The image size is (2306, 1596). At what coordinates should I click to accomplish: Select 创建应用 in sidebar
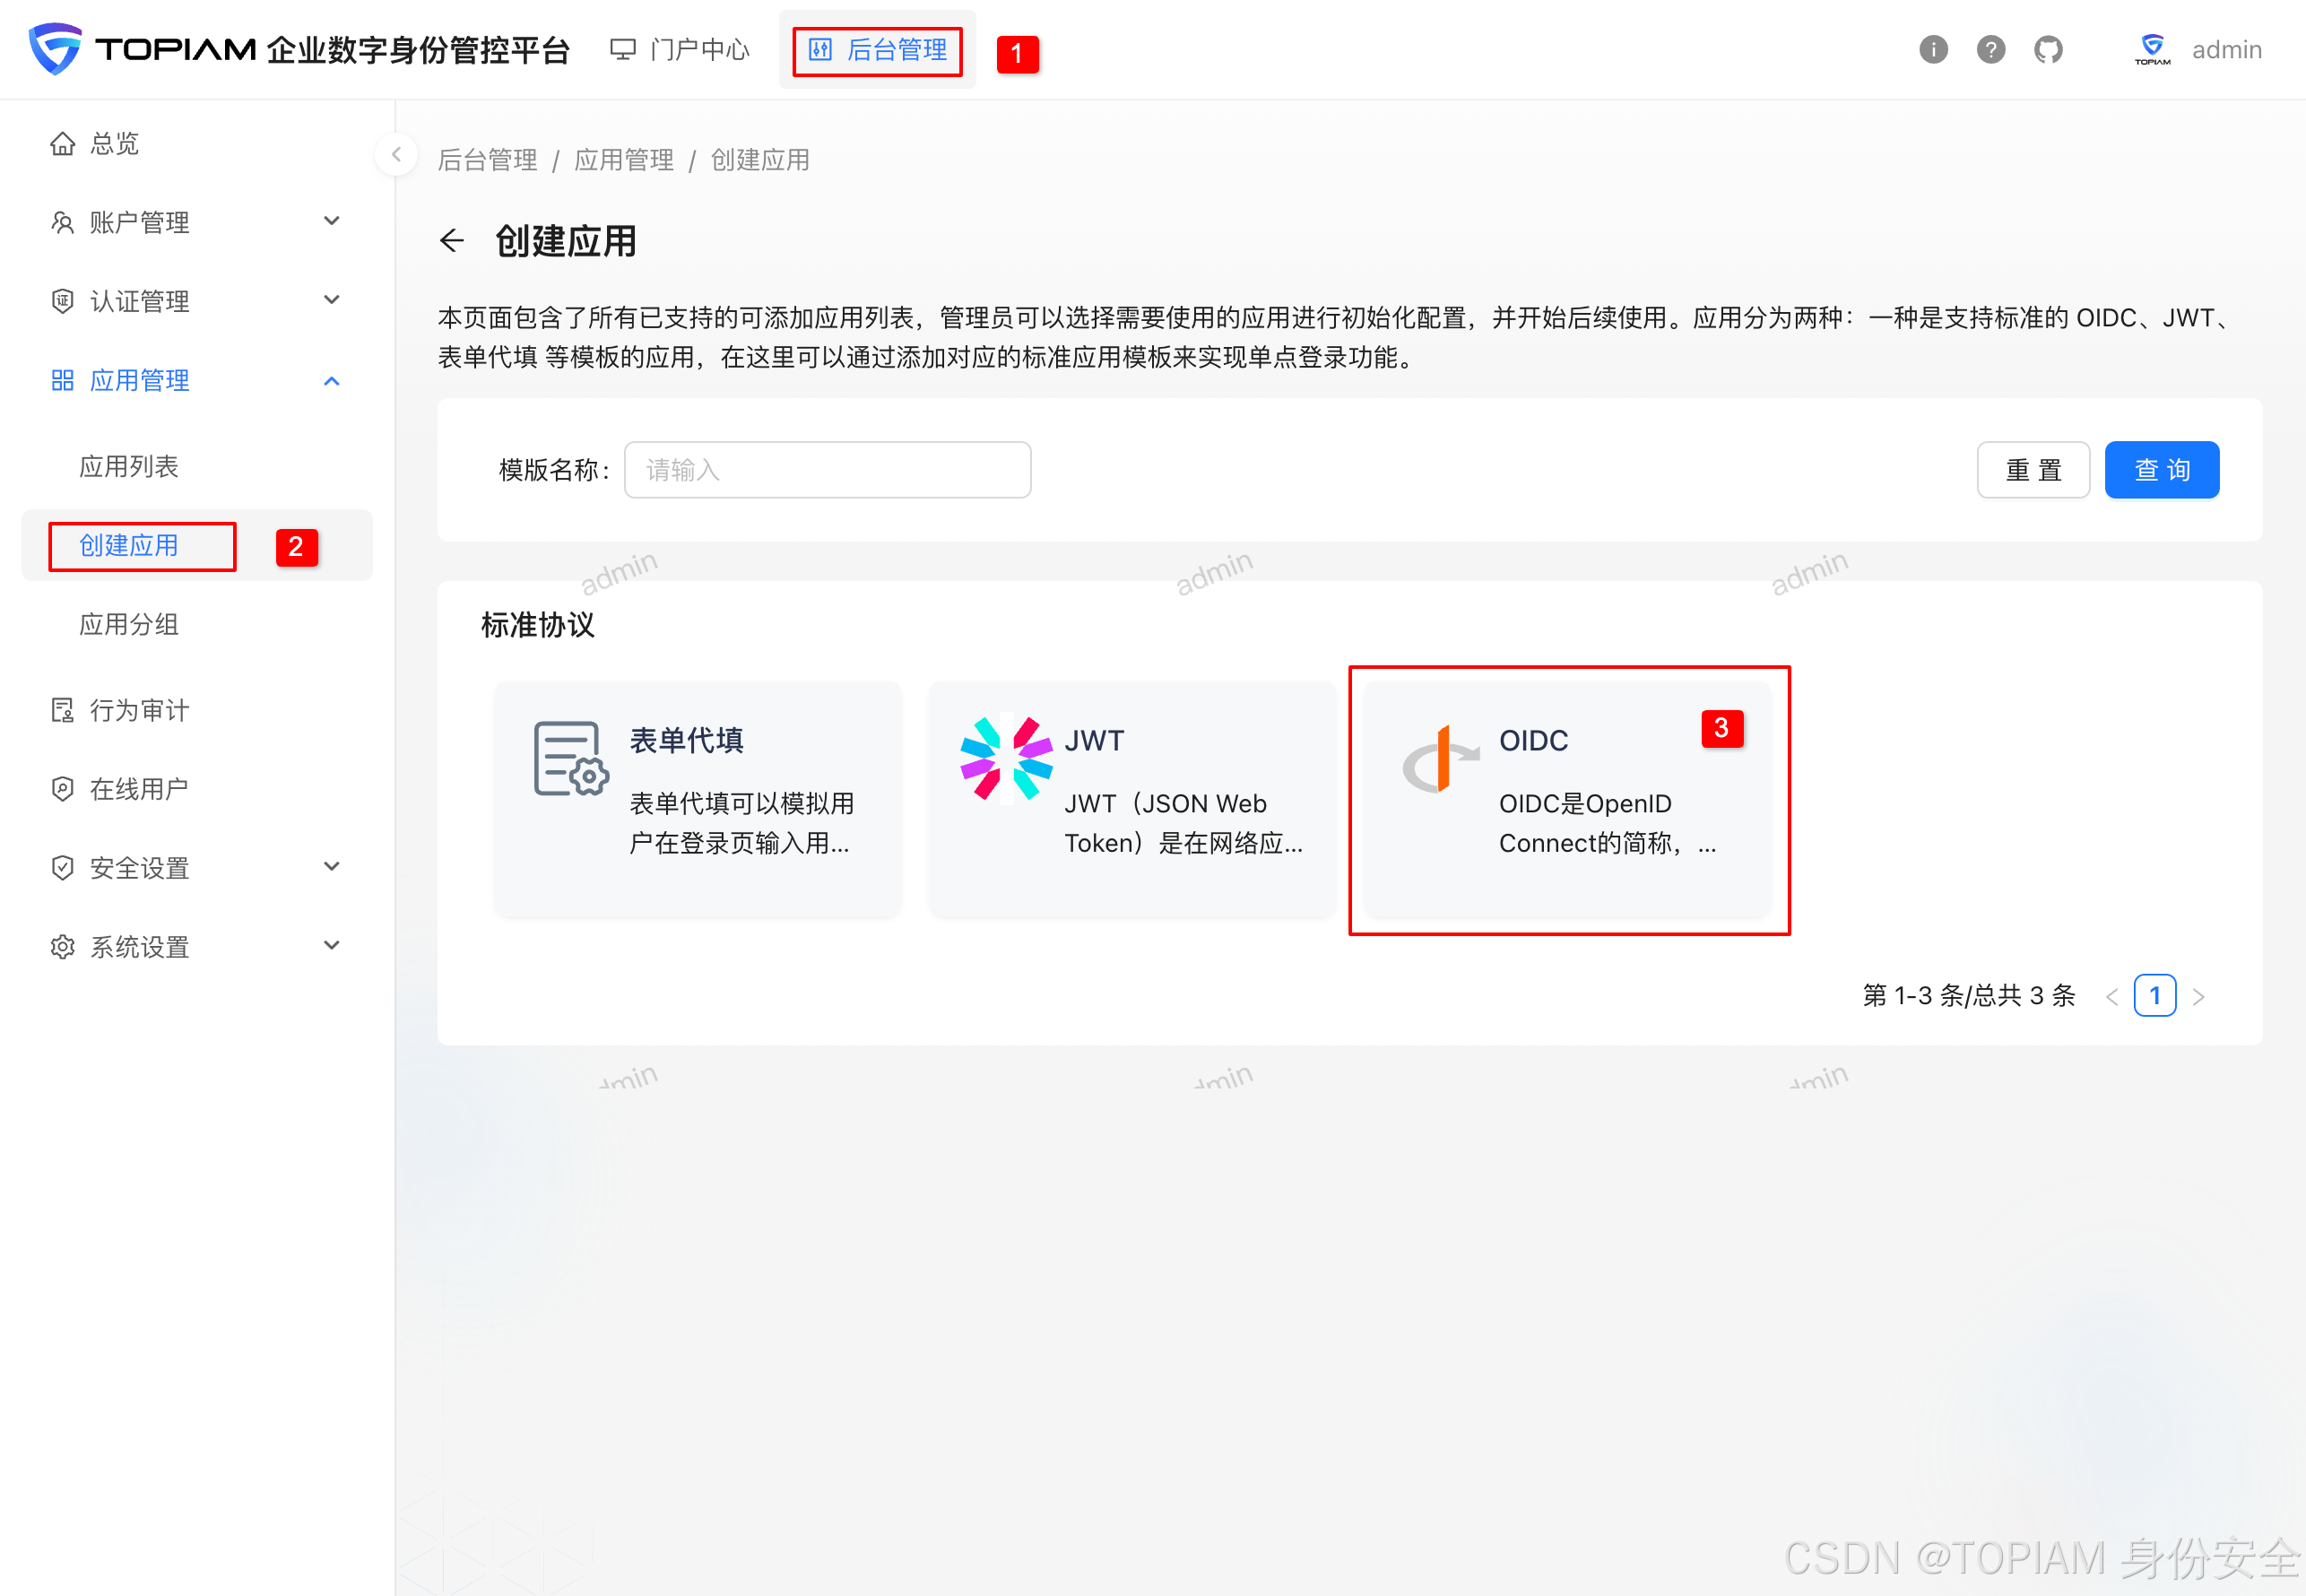tap(196, 545)
